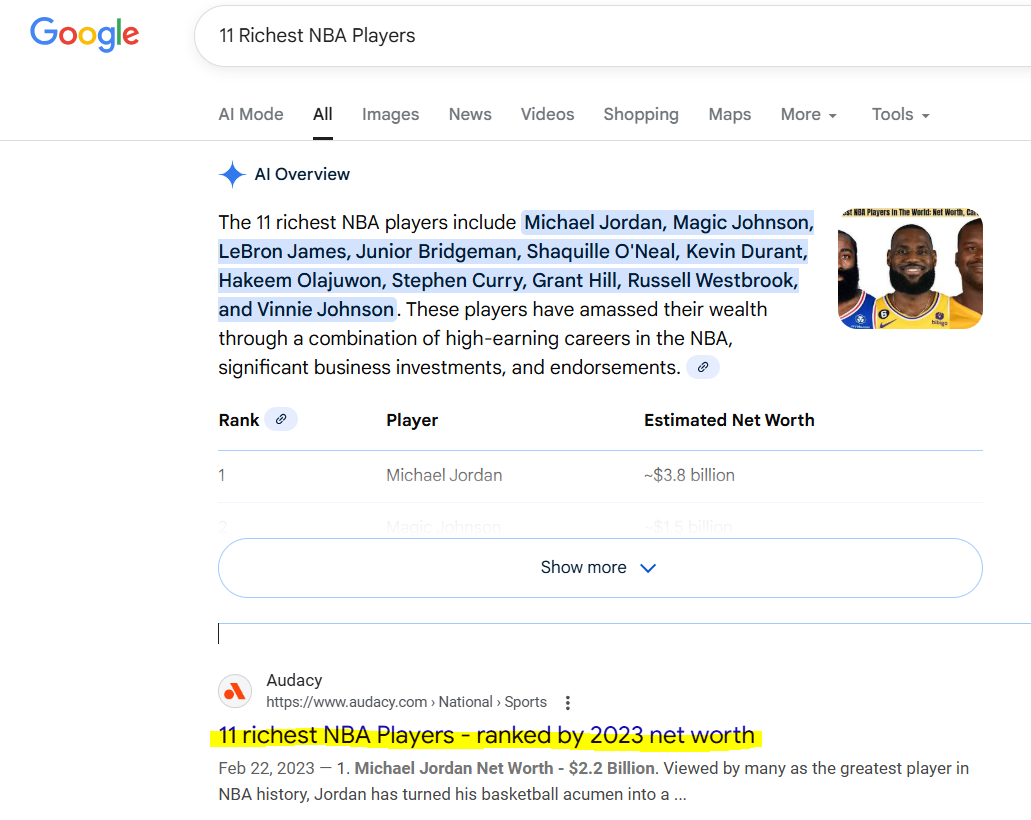Click the link icon beside Rank header
Image resolution: width=1031 pixels, height=820 pixels.
point(281,420)
